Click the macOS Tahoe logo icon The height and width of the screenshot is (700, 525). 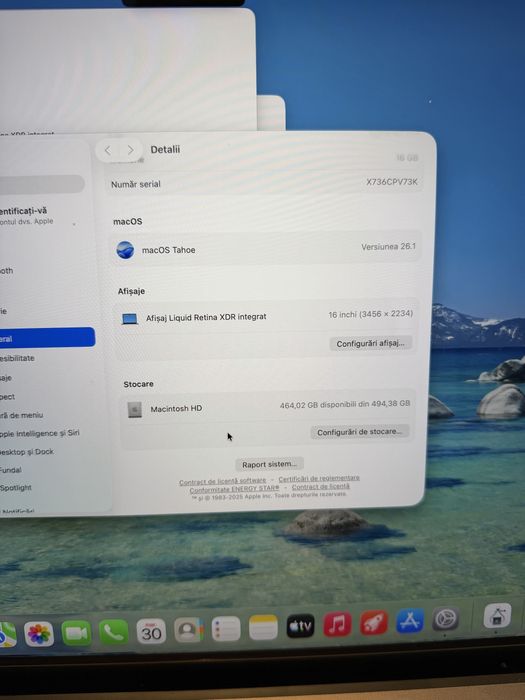tap(125, 250)
